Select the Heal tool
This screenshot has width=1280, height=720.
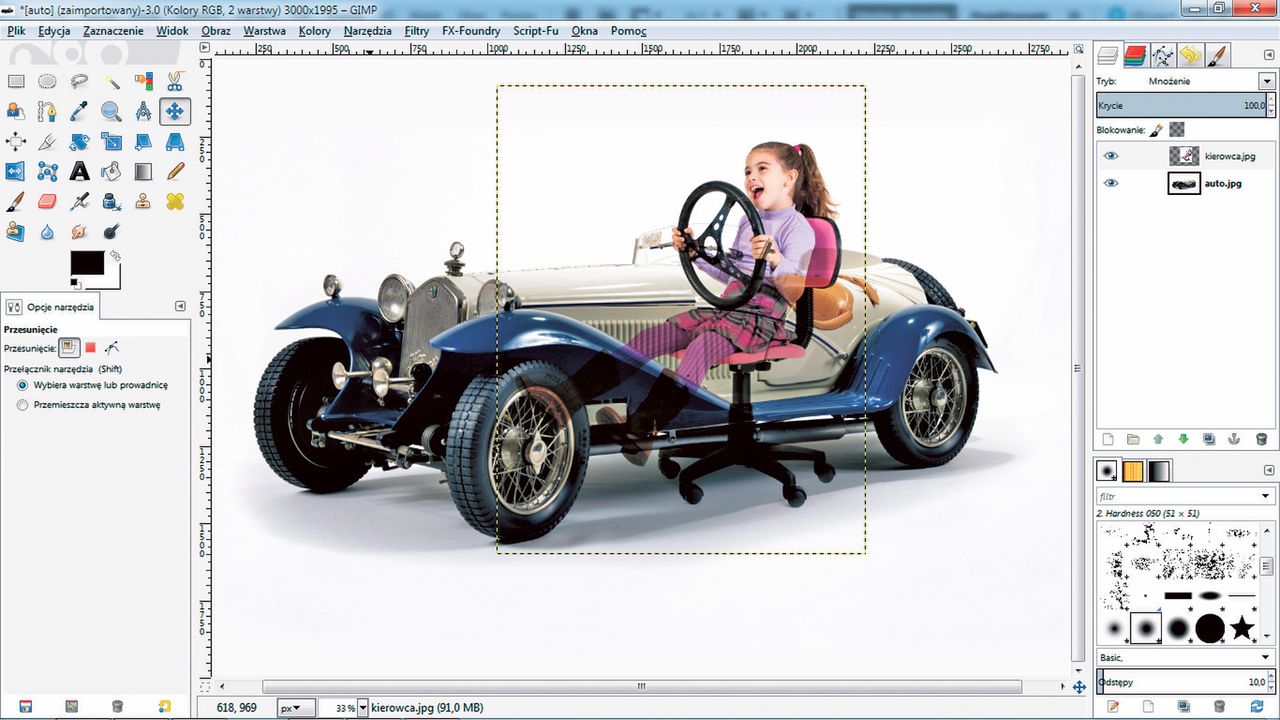[x=175, y=202]
